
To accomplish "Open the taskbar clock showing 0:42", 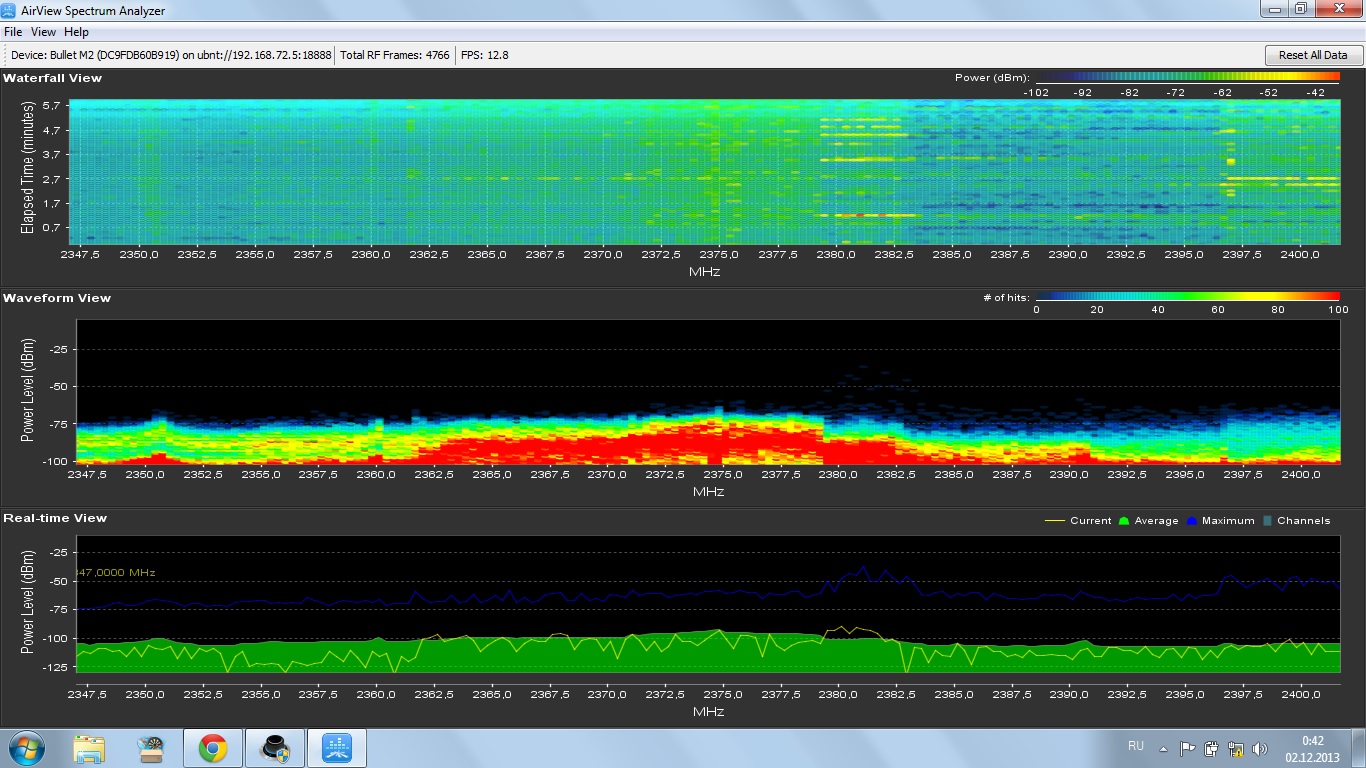I will point(1312,748).
